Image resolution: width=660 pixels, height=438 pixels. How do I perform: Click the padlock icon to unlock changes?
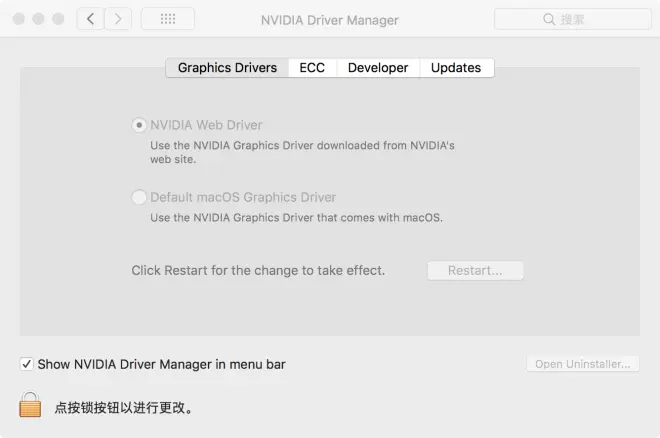[30, 404]
